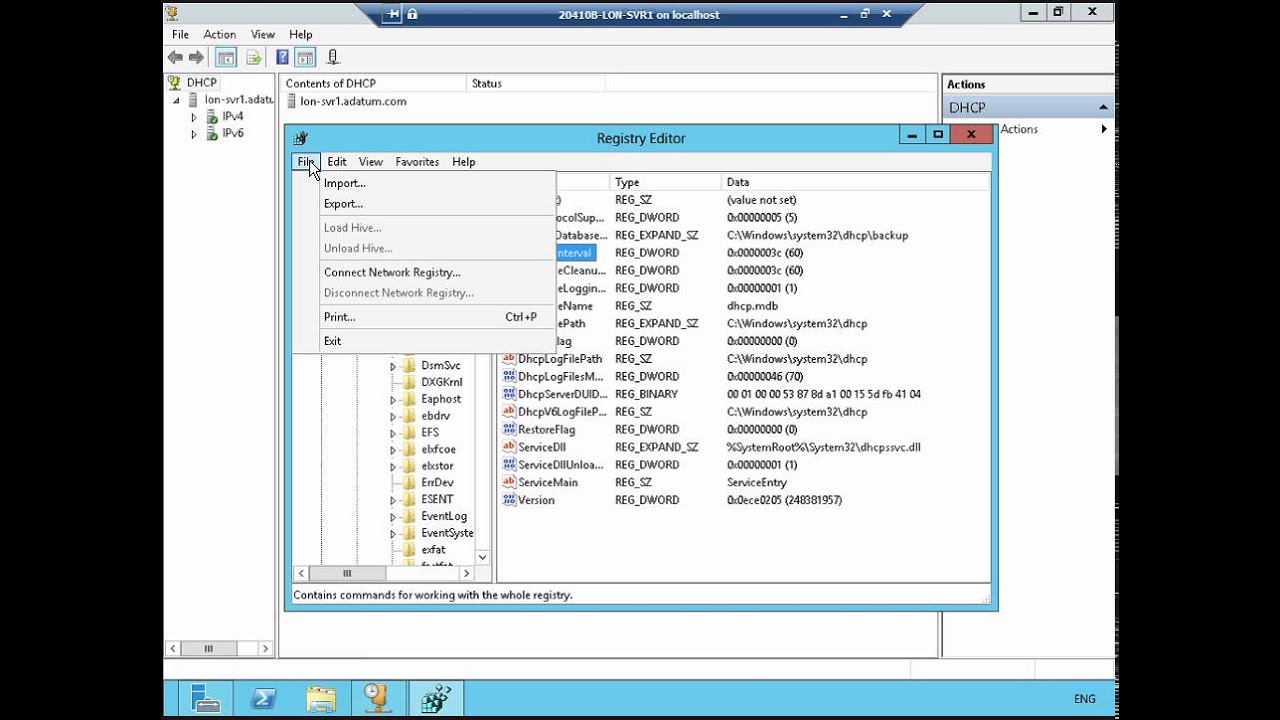1280x720 pixels.
Task: Open Help via the blue question-mark icon
Action: (x=283, y=58)
